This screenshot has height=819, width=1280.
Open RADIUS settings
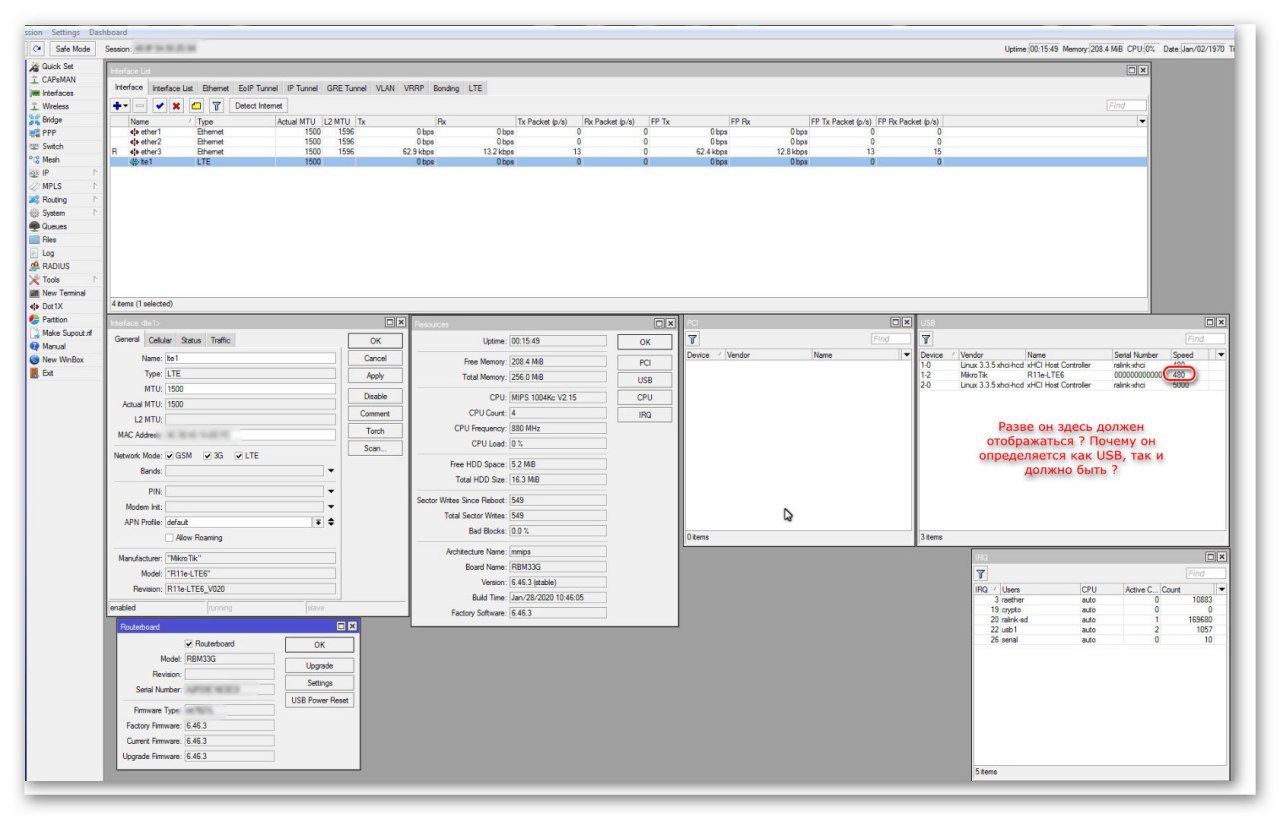point(55,266)
